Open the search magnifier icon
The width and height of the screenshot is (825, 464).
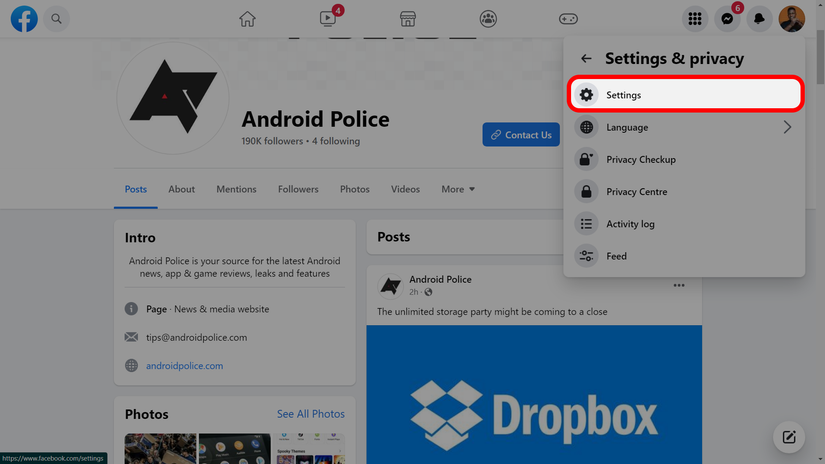pos(56,19)
